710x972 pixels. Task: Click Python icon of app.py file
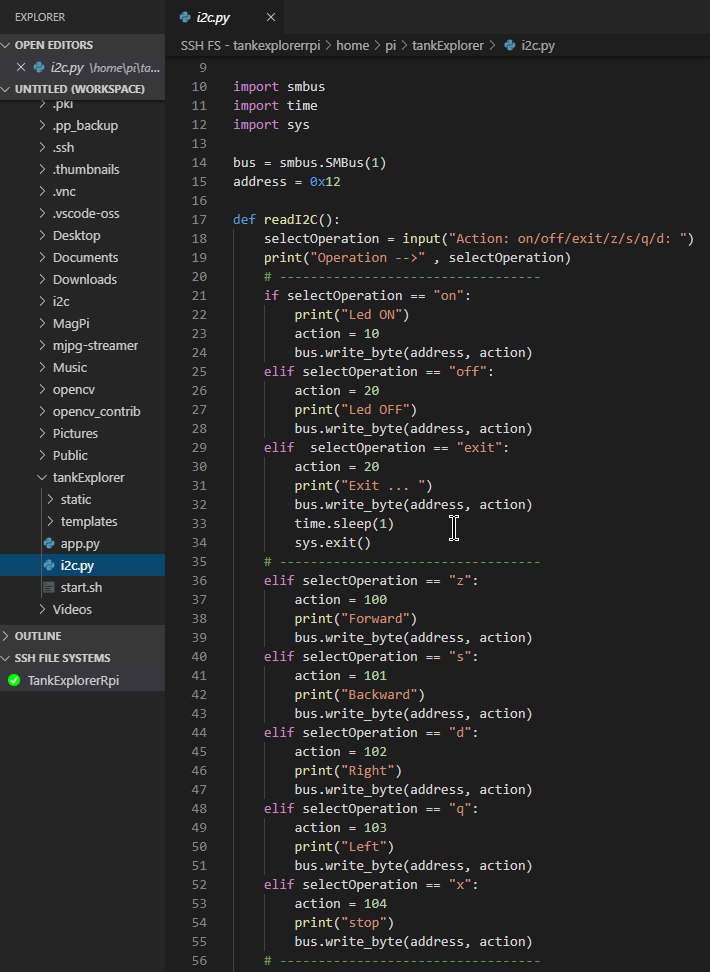point(49,543)
